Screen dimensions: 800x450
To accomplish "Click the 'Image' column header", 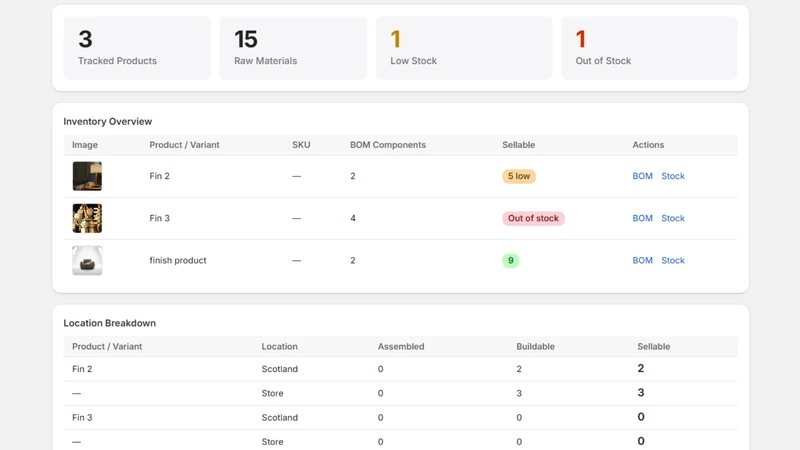I will coord(85,145).
